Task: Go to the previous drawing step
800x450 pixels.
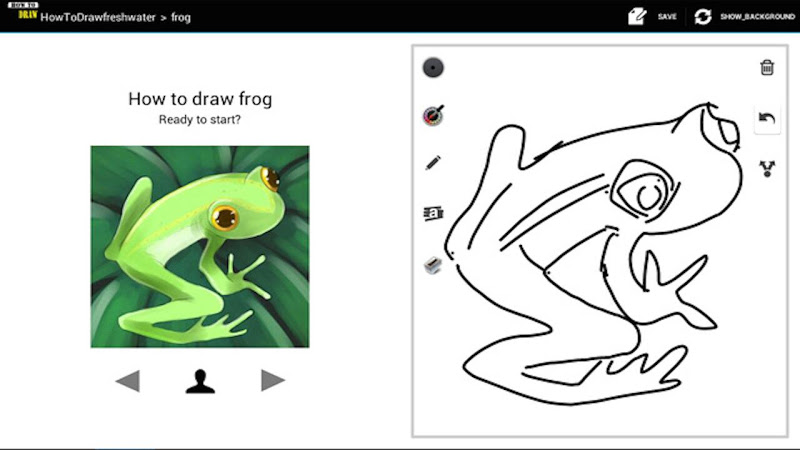Action: point(128,381)
